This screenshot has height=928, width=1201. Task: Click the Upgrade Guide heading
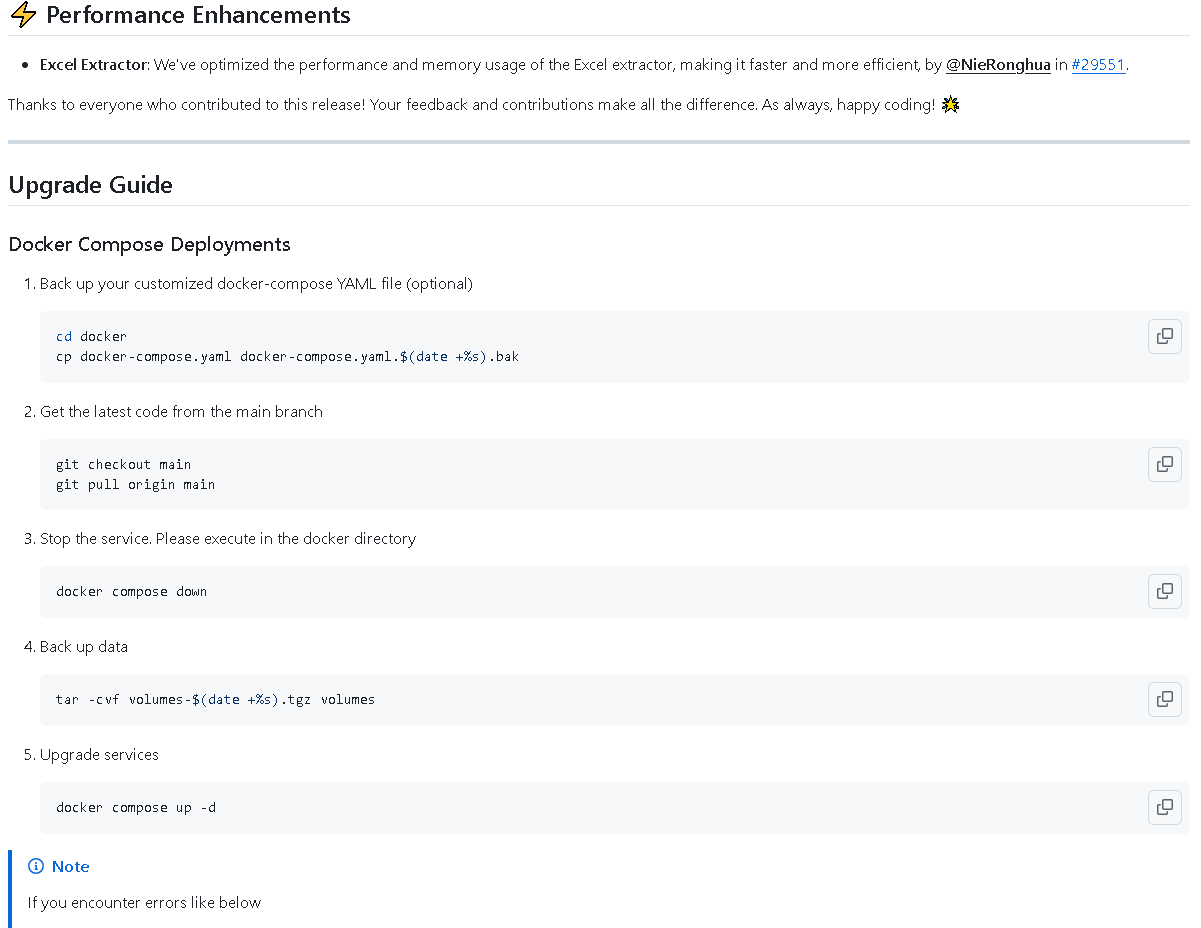pyautogui.click(x=90, y=185)
